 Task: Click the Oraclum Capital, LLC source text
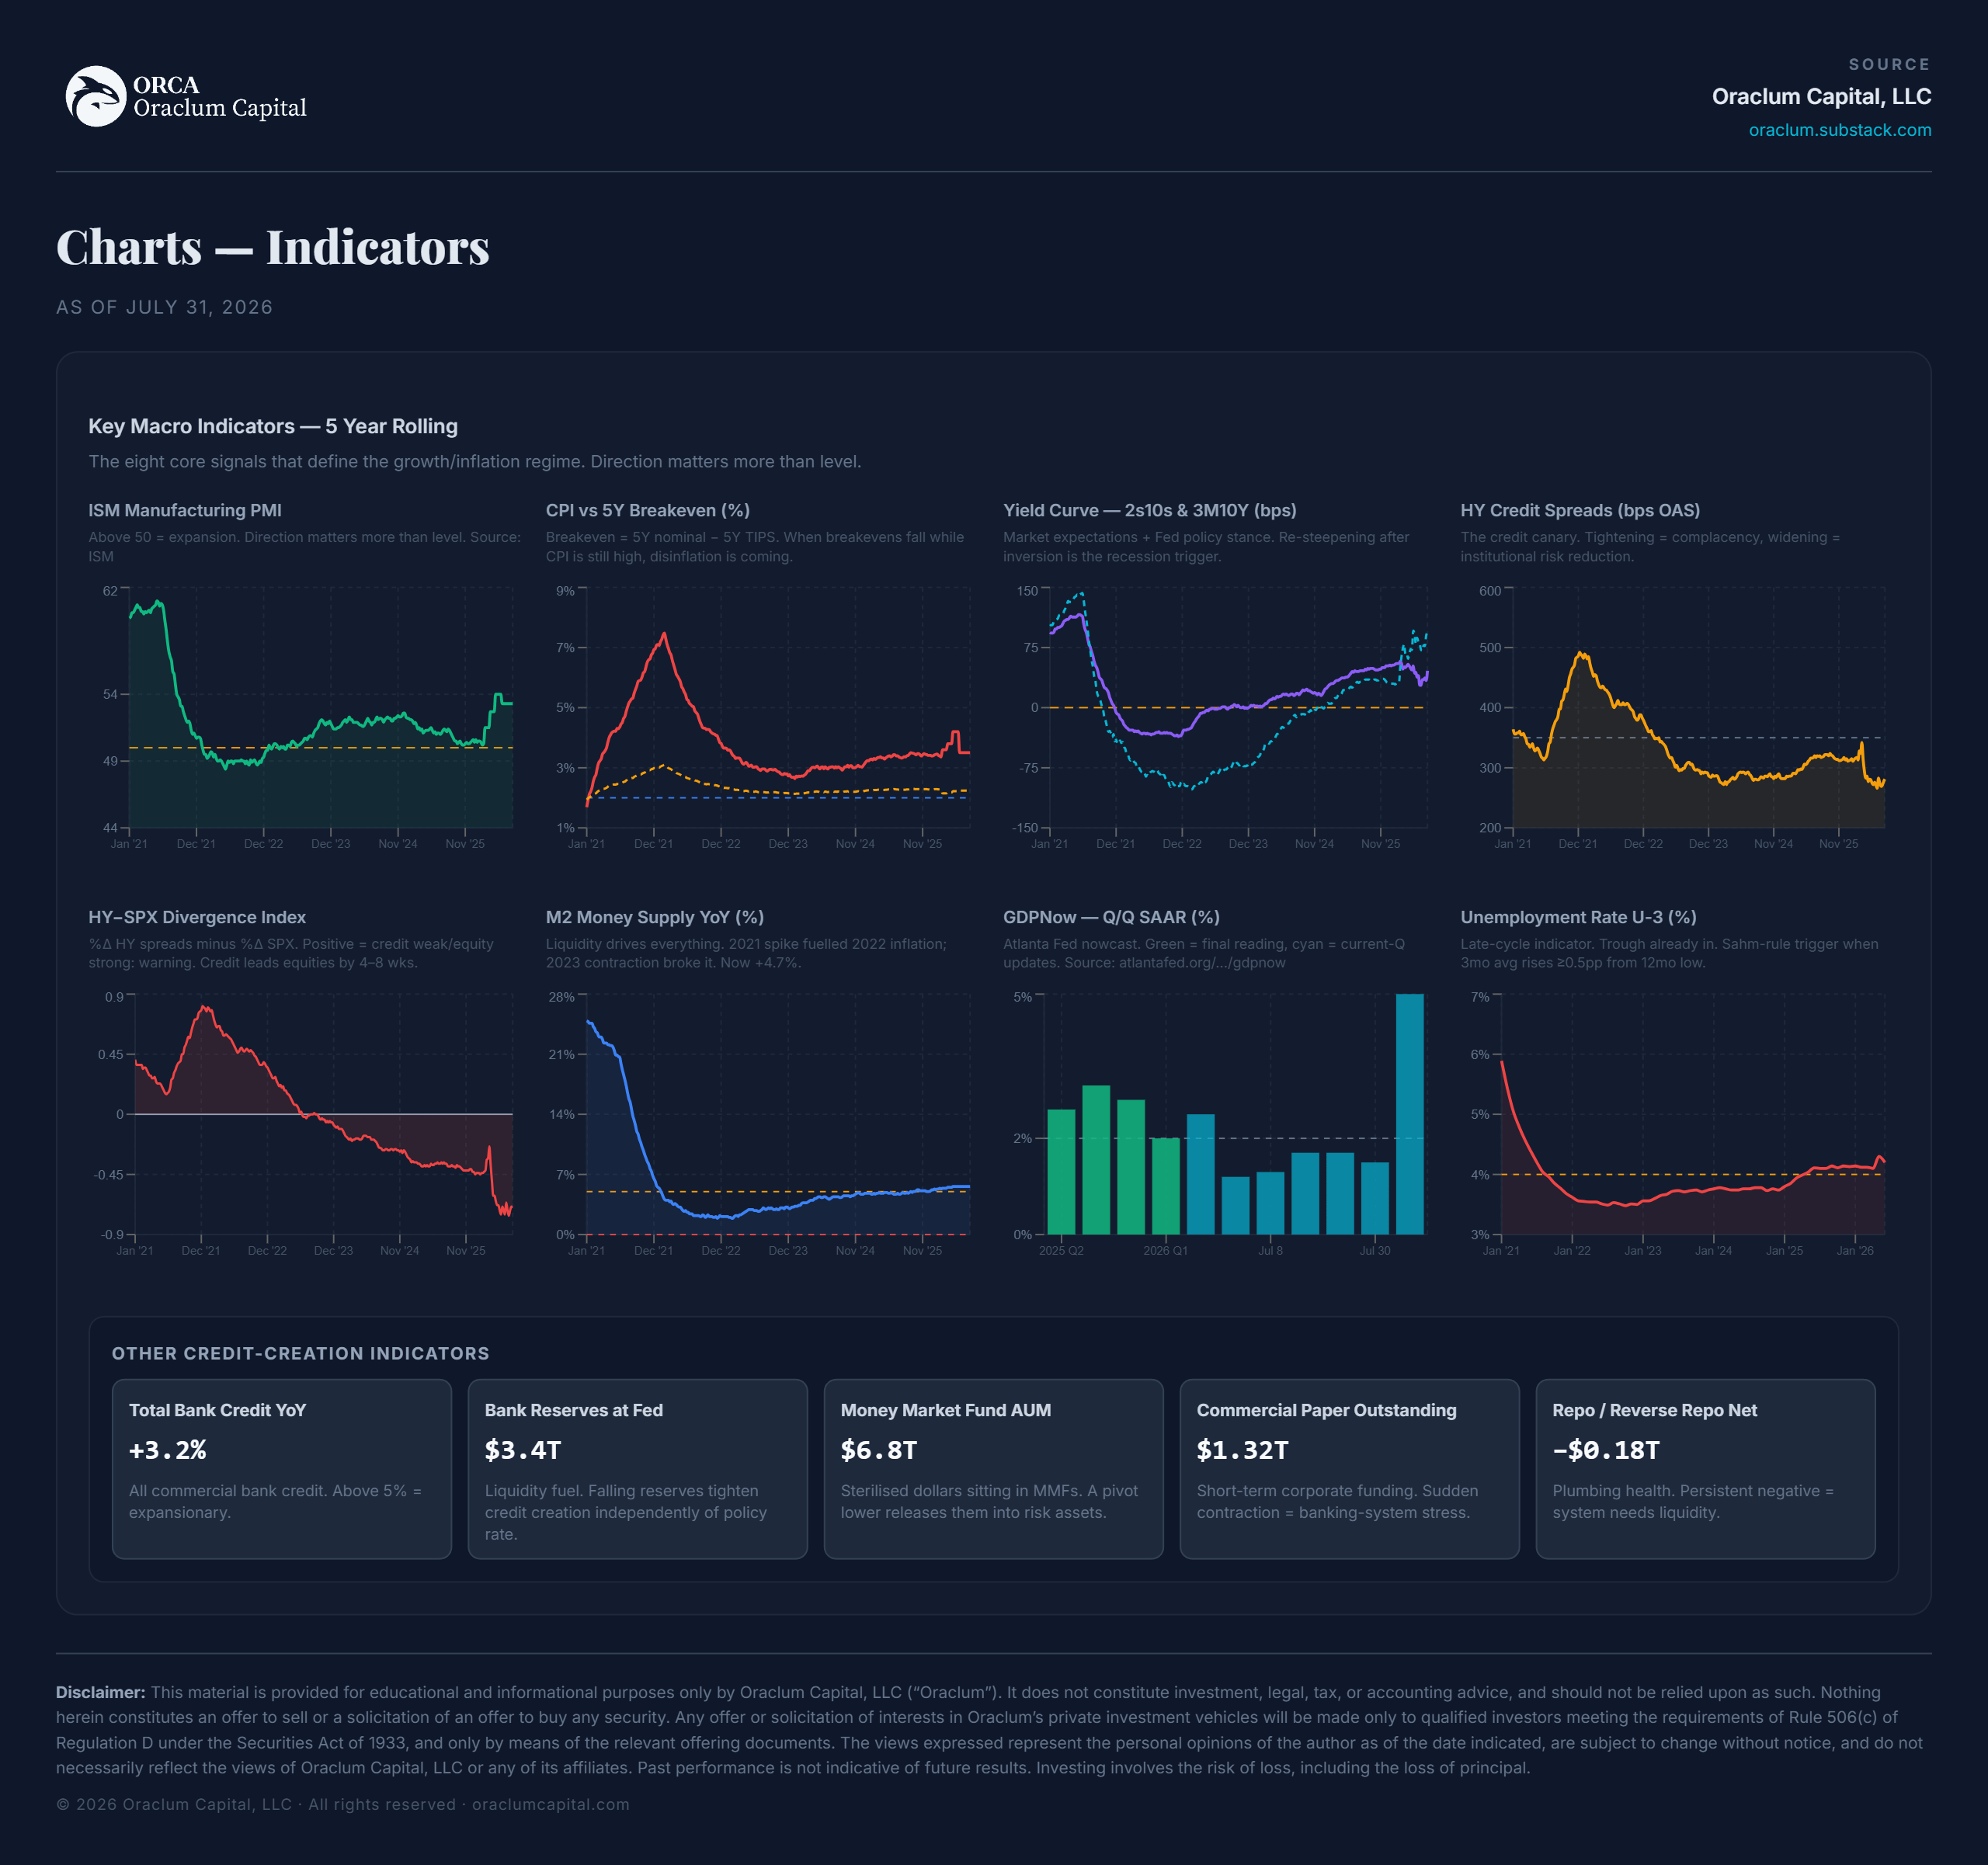tap(1821, 96)
